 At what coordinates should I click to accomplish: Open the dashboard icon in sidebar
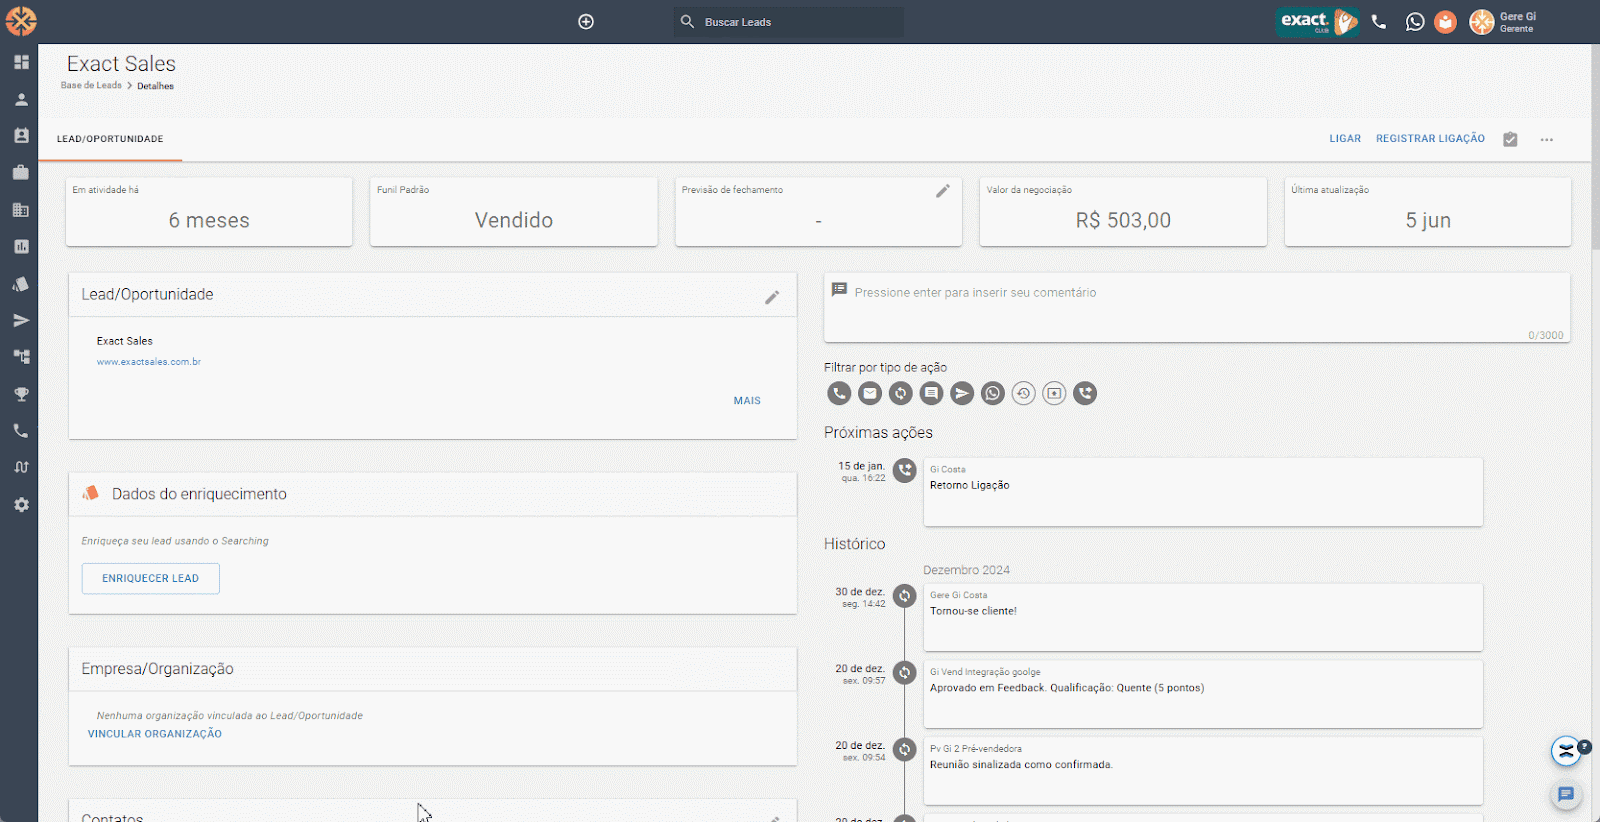tap(21, 62)
